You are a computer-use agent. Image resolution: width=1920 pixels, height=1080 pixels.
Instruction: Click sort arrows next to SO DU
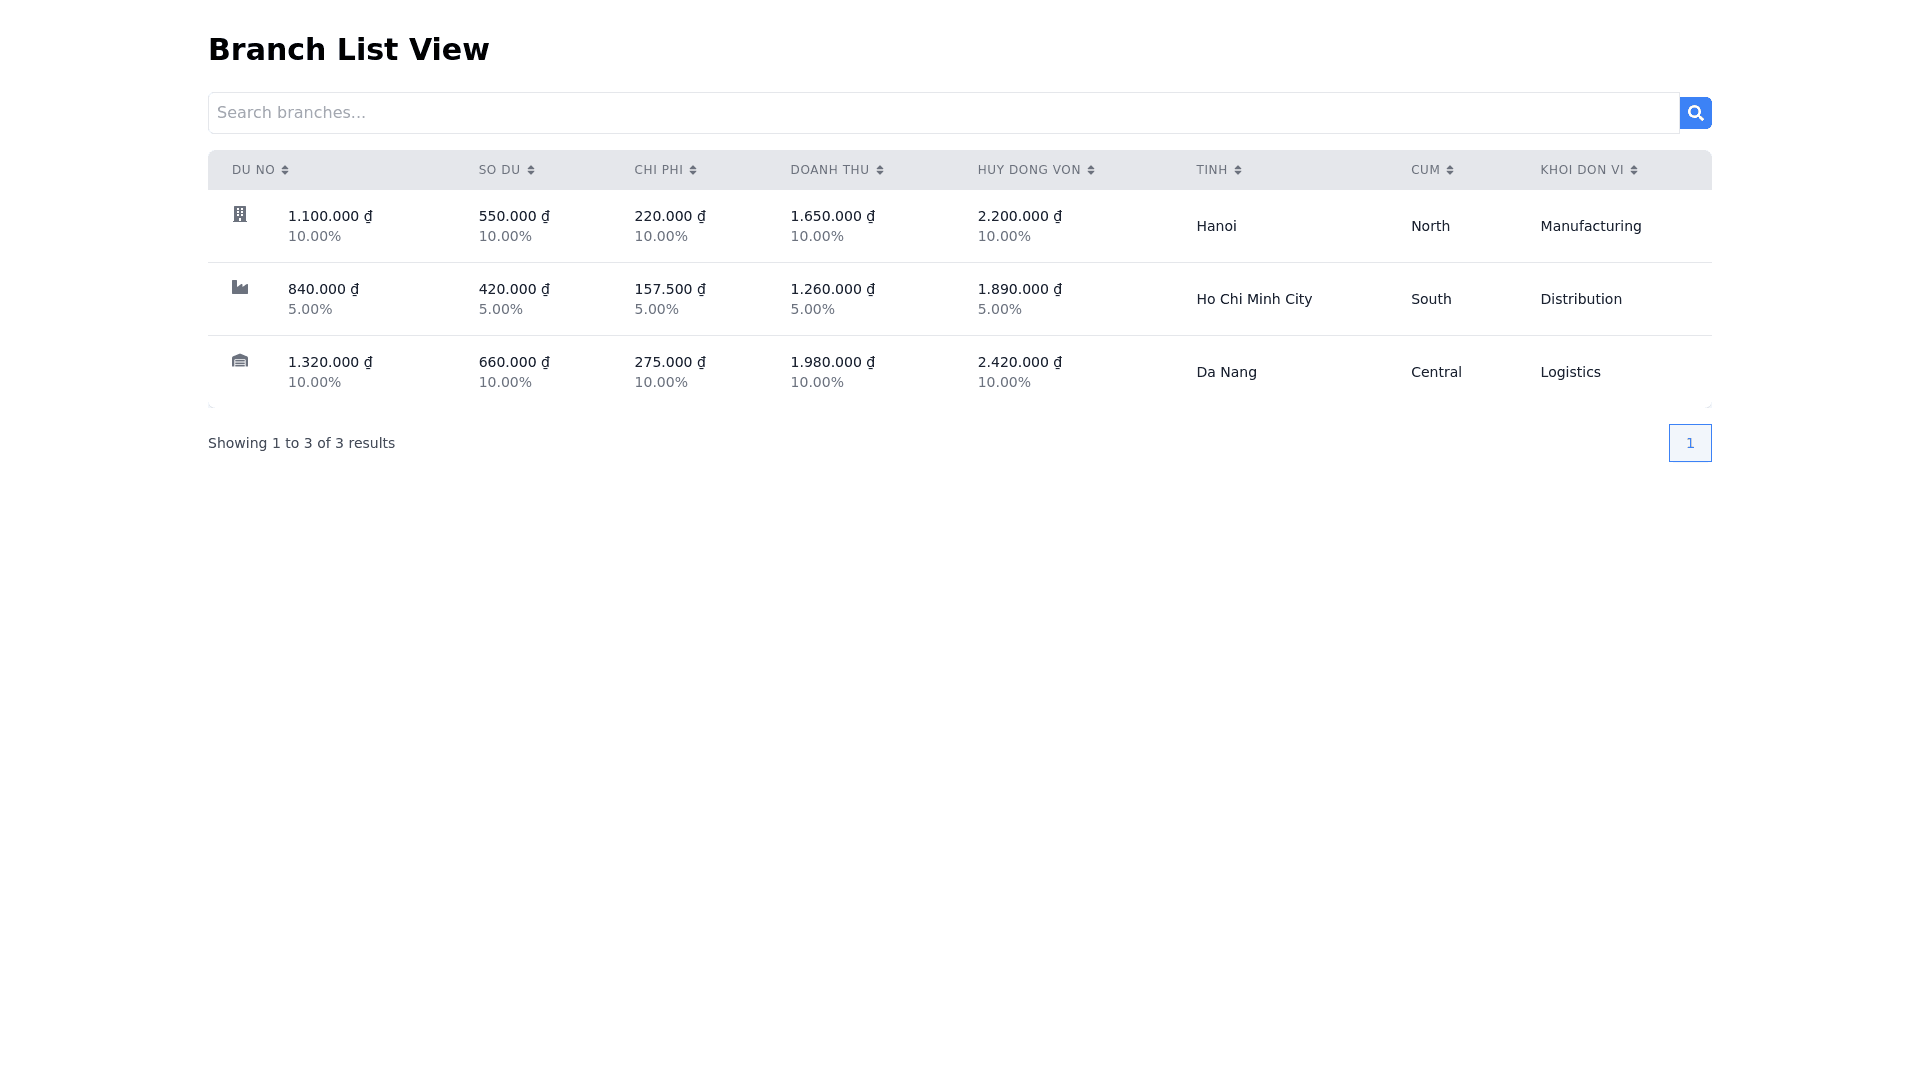(x=531, y=170)
